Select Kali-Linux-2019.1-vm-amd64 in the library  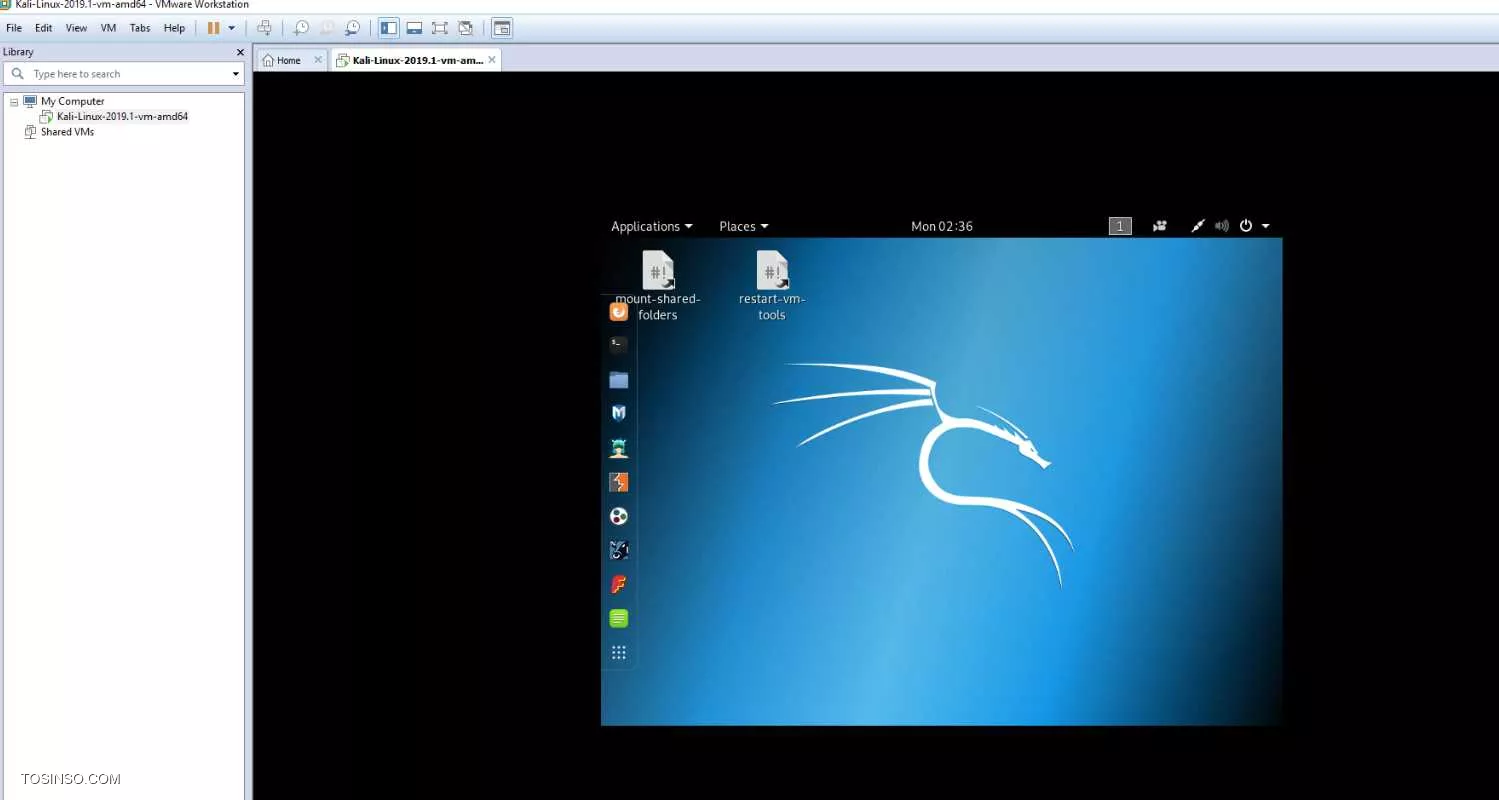[x=122, y=116]
